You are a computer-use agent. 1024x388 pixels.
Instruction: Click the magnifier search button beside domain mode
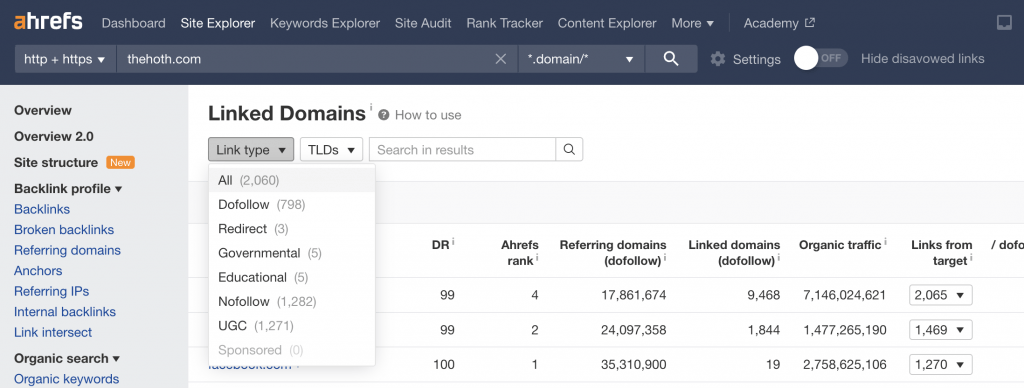(671, 59)
